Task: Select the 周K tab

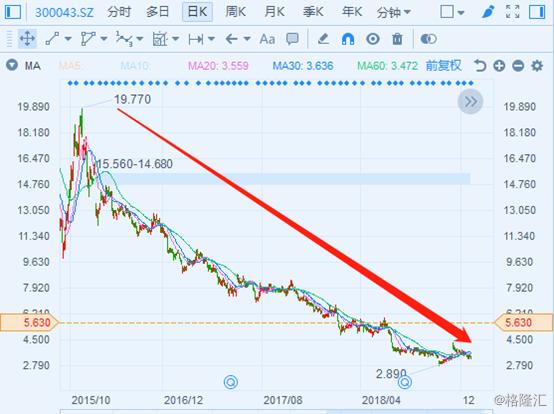Action: coord(236,12)
